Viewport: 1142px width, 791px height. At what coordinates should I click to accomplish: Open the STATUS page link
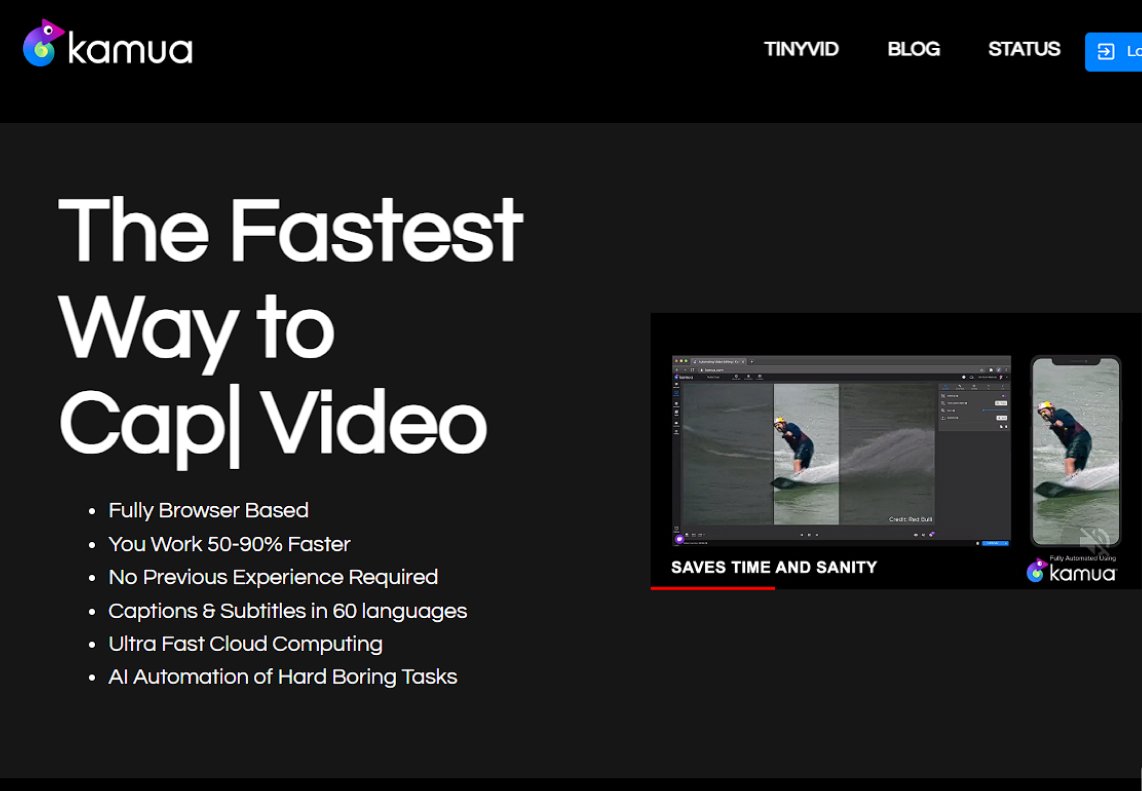tap(1024, 49)
